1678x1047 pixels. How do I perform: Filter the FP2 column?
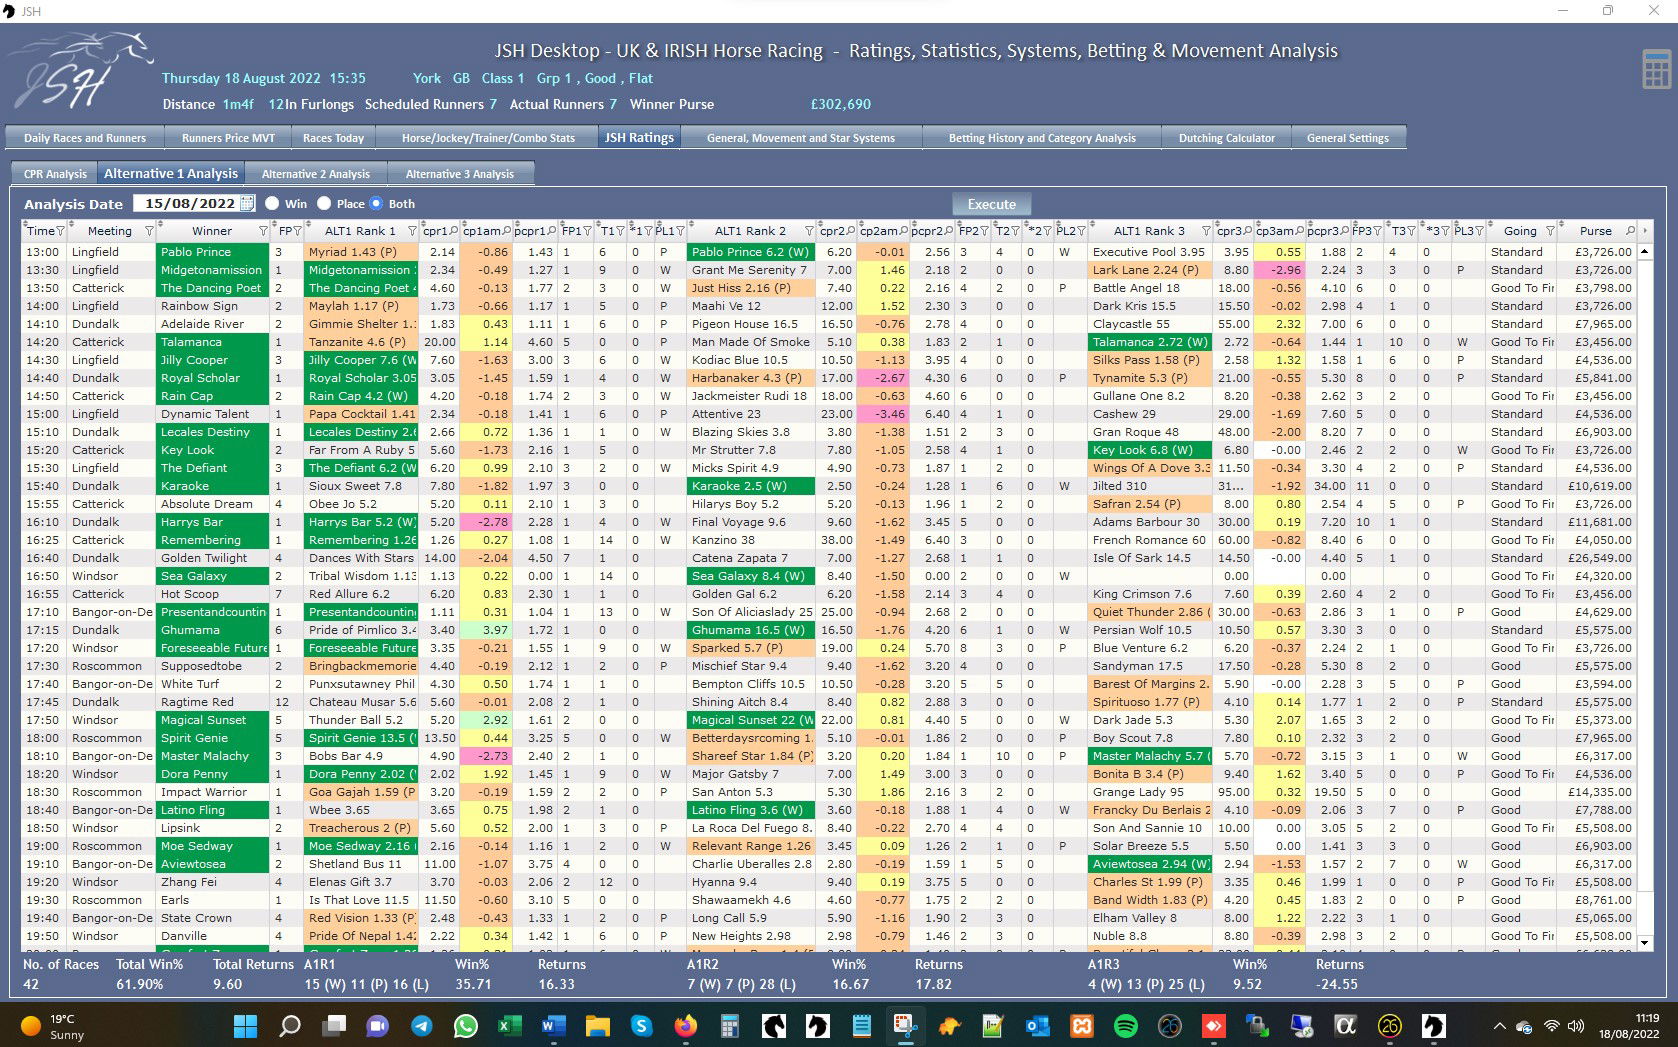(985, 231)
